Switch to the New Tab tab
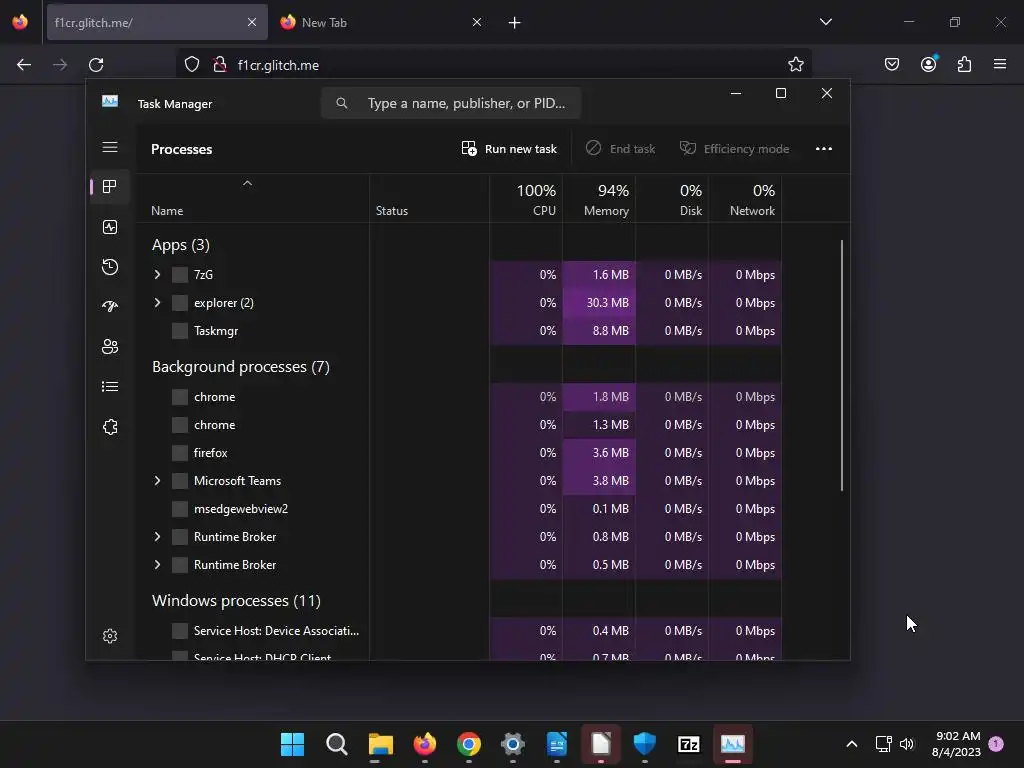 tap(380, 23)
